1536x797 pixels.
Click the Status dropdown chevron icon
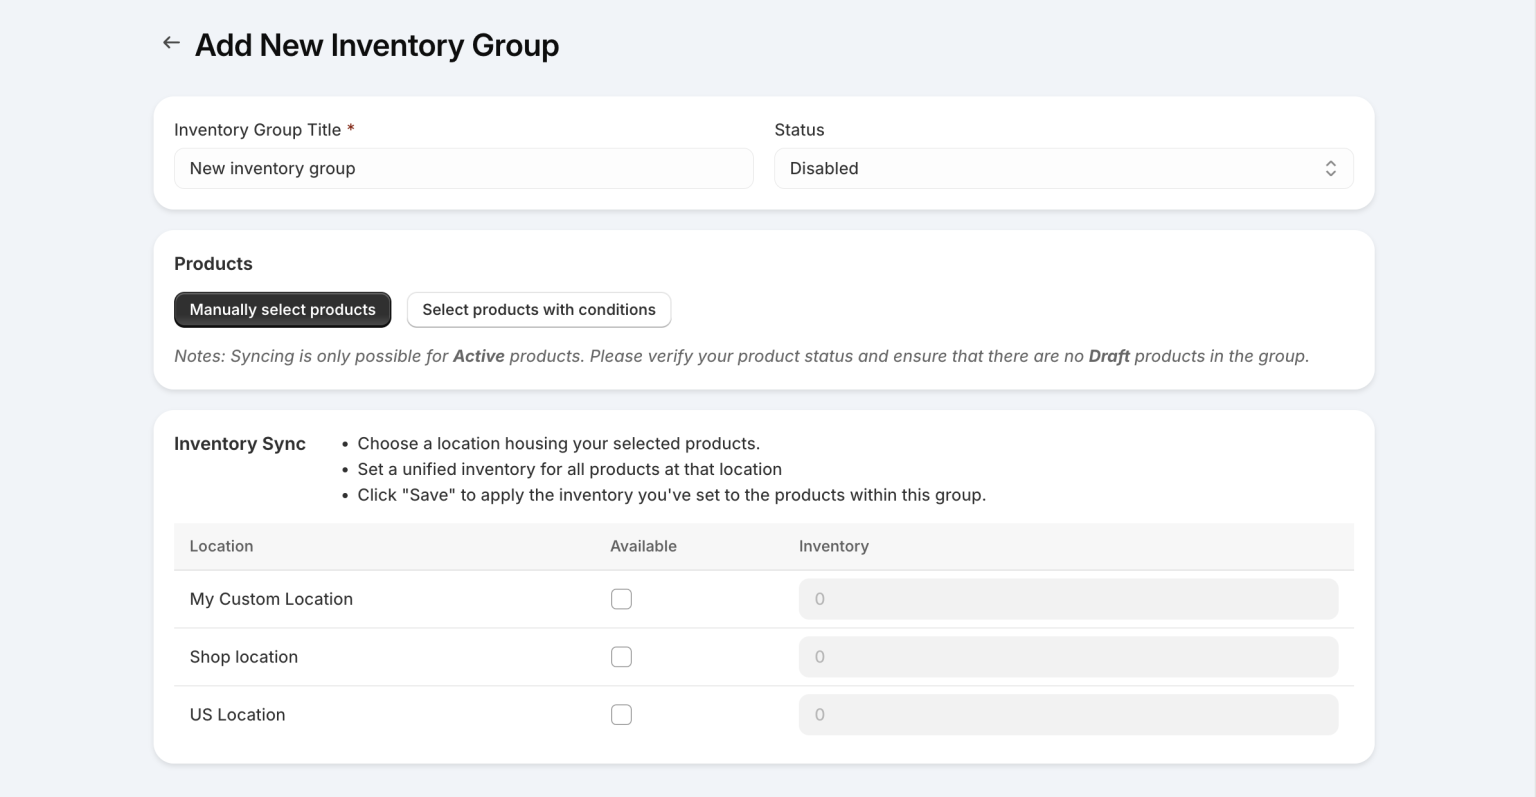point(1330,168)
